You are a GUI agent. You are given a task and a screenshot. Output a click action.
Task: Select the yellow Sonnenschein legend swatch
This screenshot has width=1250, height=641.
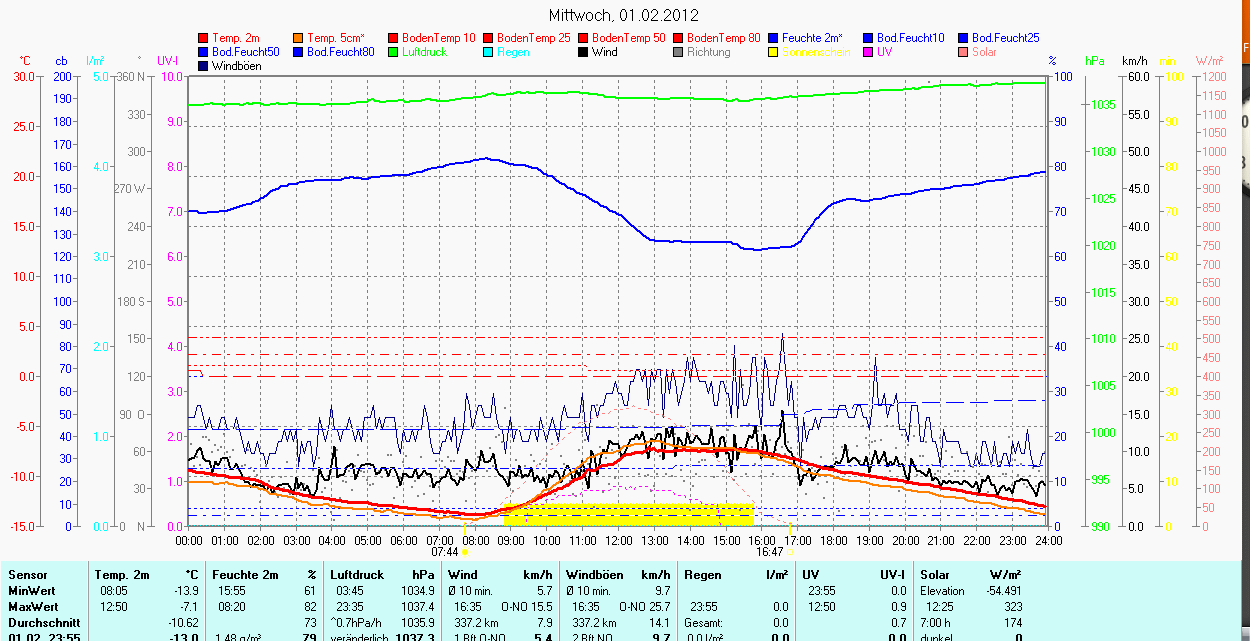774,52
